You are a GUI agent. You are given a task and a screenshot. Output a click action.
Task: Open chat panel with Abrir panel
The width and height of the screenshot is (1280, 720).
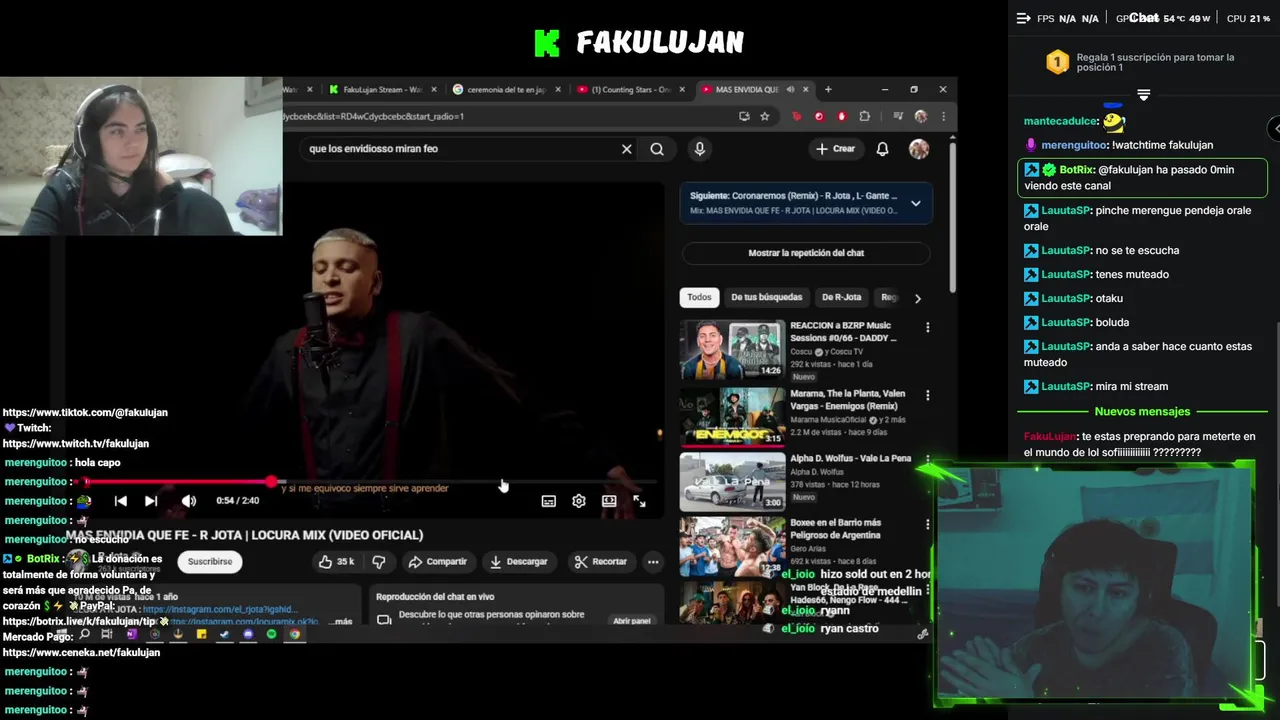(x=631, y=621)
